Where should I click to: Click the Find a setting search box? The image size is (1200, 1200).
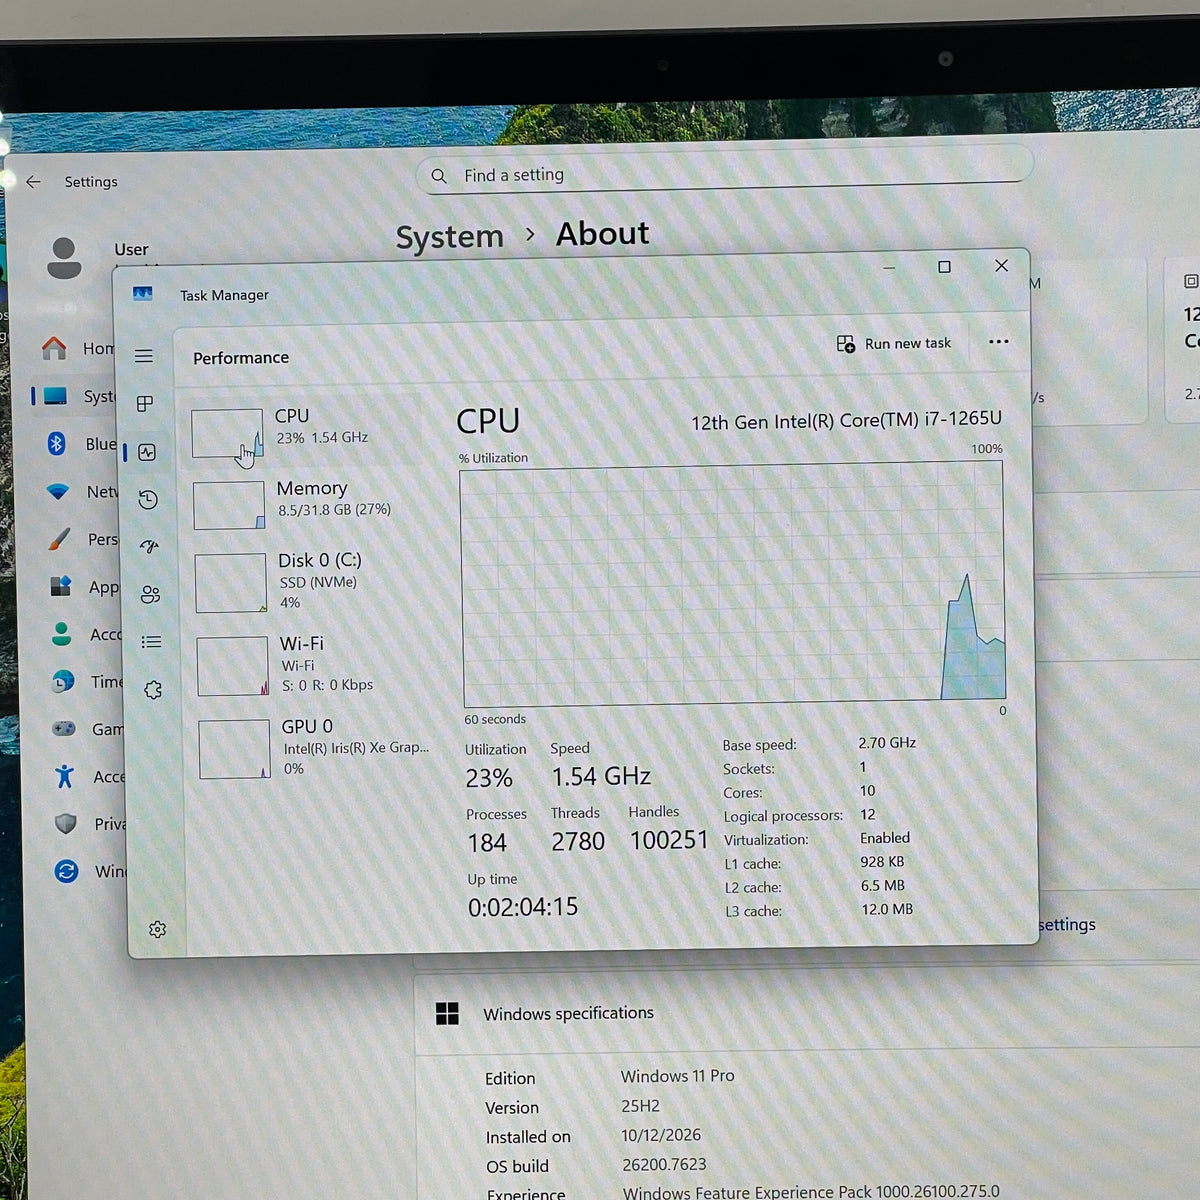pos(724,170)
